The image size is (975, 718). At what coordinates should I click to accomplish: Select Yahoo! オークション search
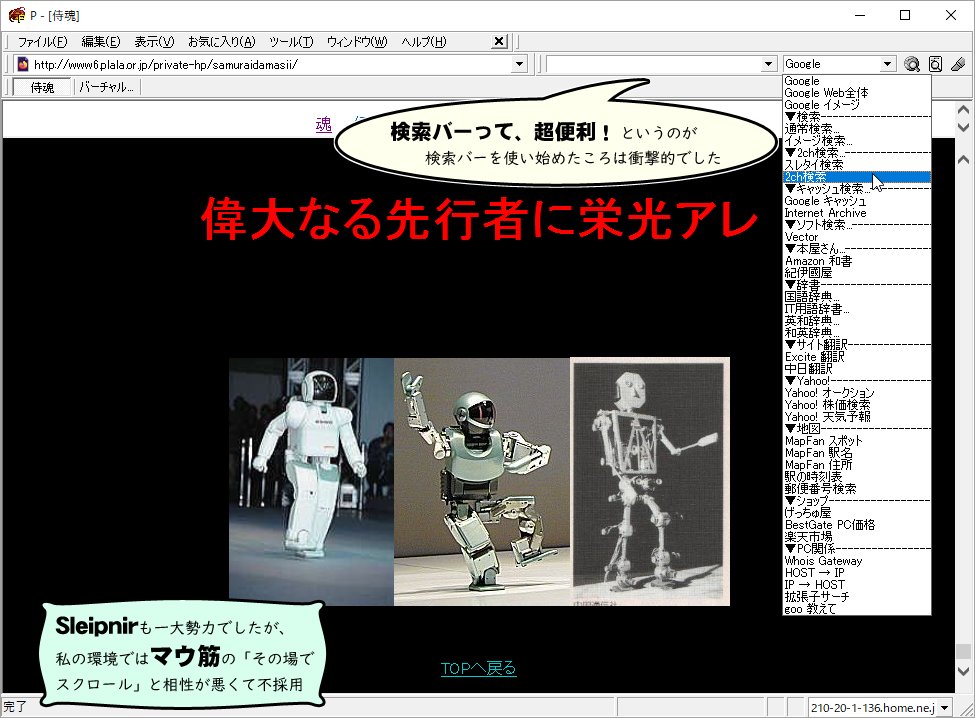click(857, 393)
